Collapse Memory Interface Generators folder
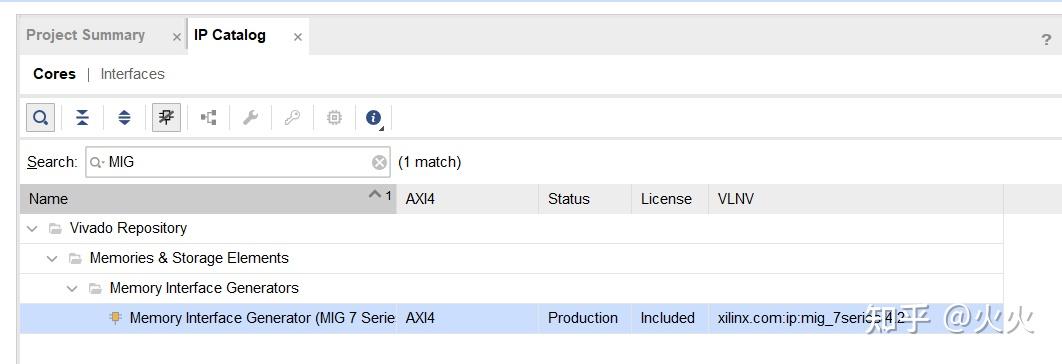 coord(72,289)
